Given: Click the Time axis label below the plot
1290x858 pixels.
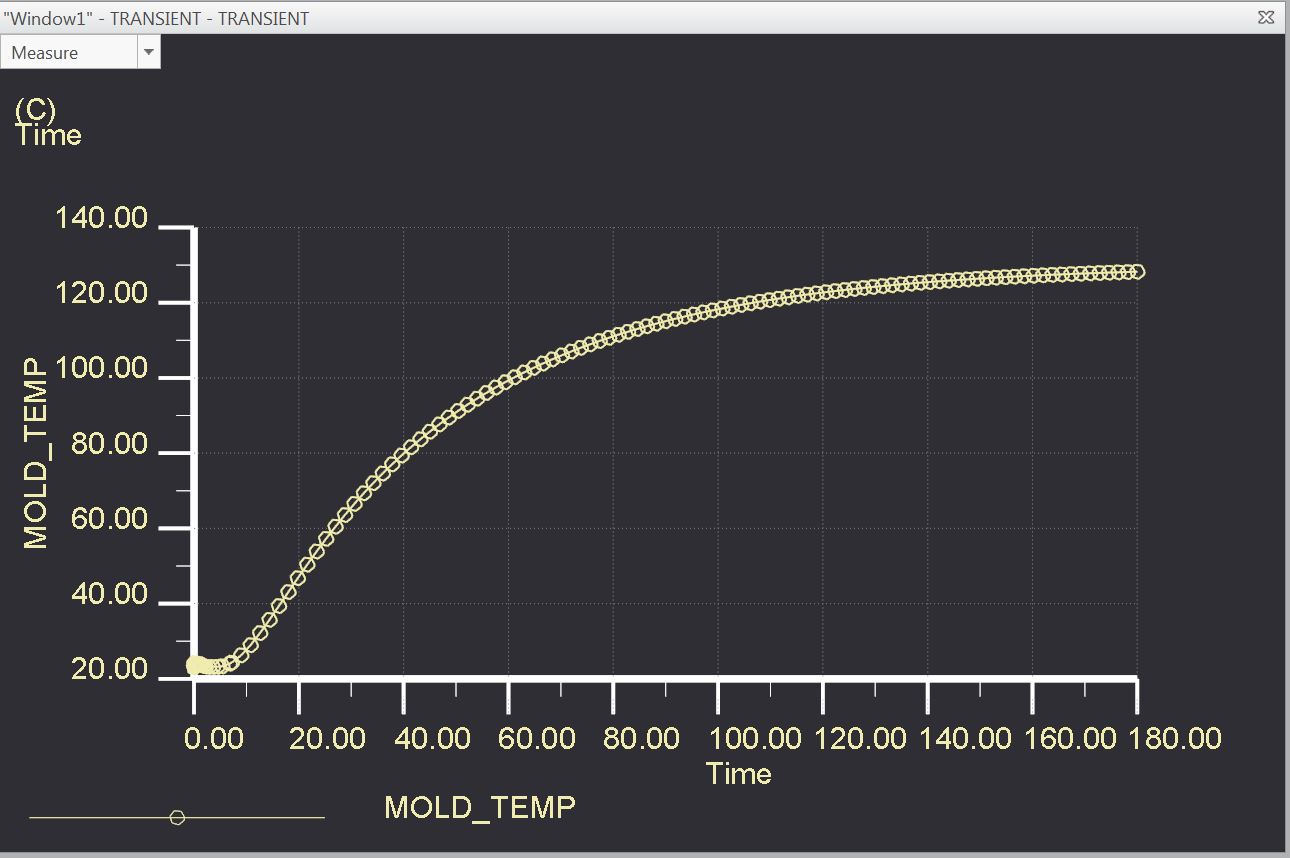Looking at the screenshot, I should click(x=738, y=773).
